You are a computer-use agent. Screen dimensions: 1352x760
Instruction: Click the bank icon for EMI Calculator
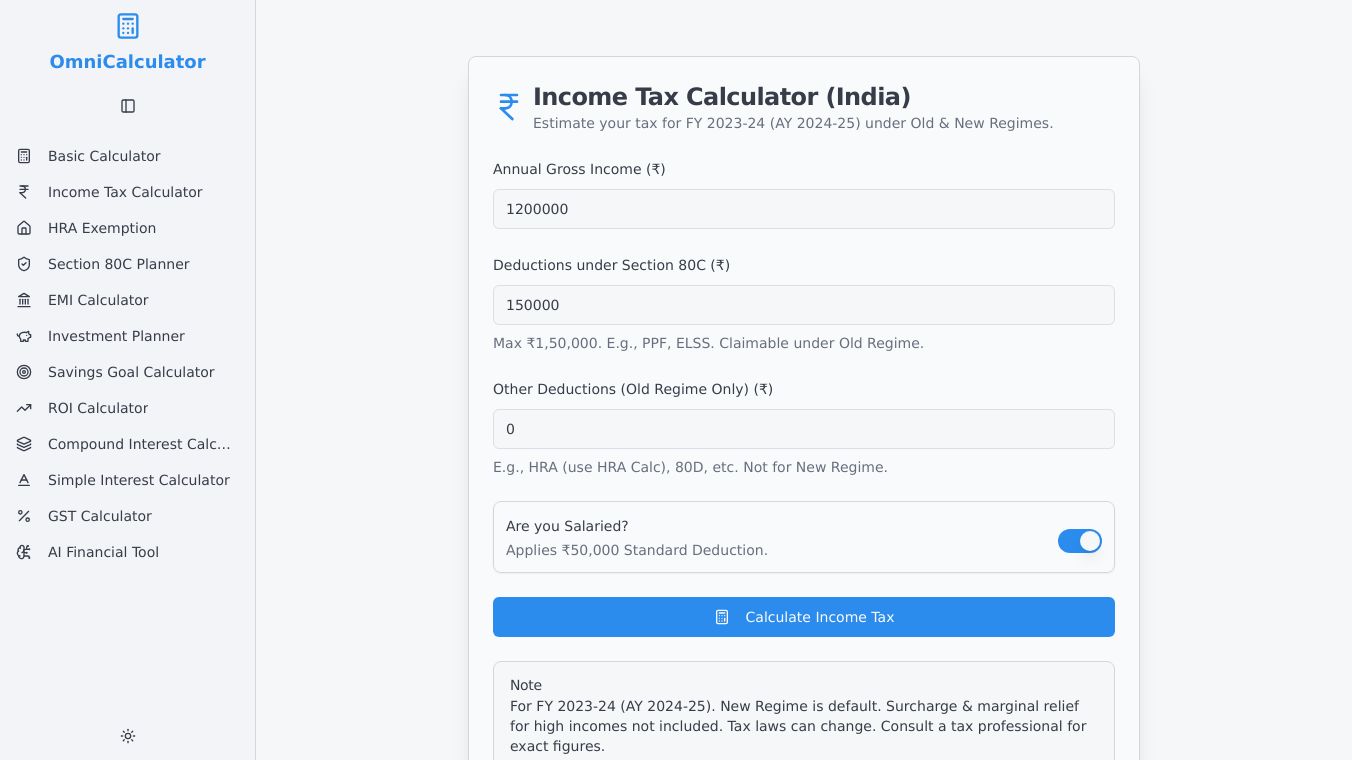click(x=24, y=300)
